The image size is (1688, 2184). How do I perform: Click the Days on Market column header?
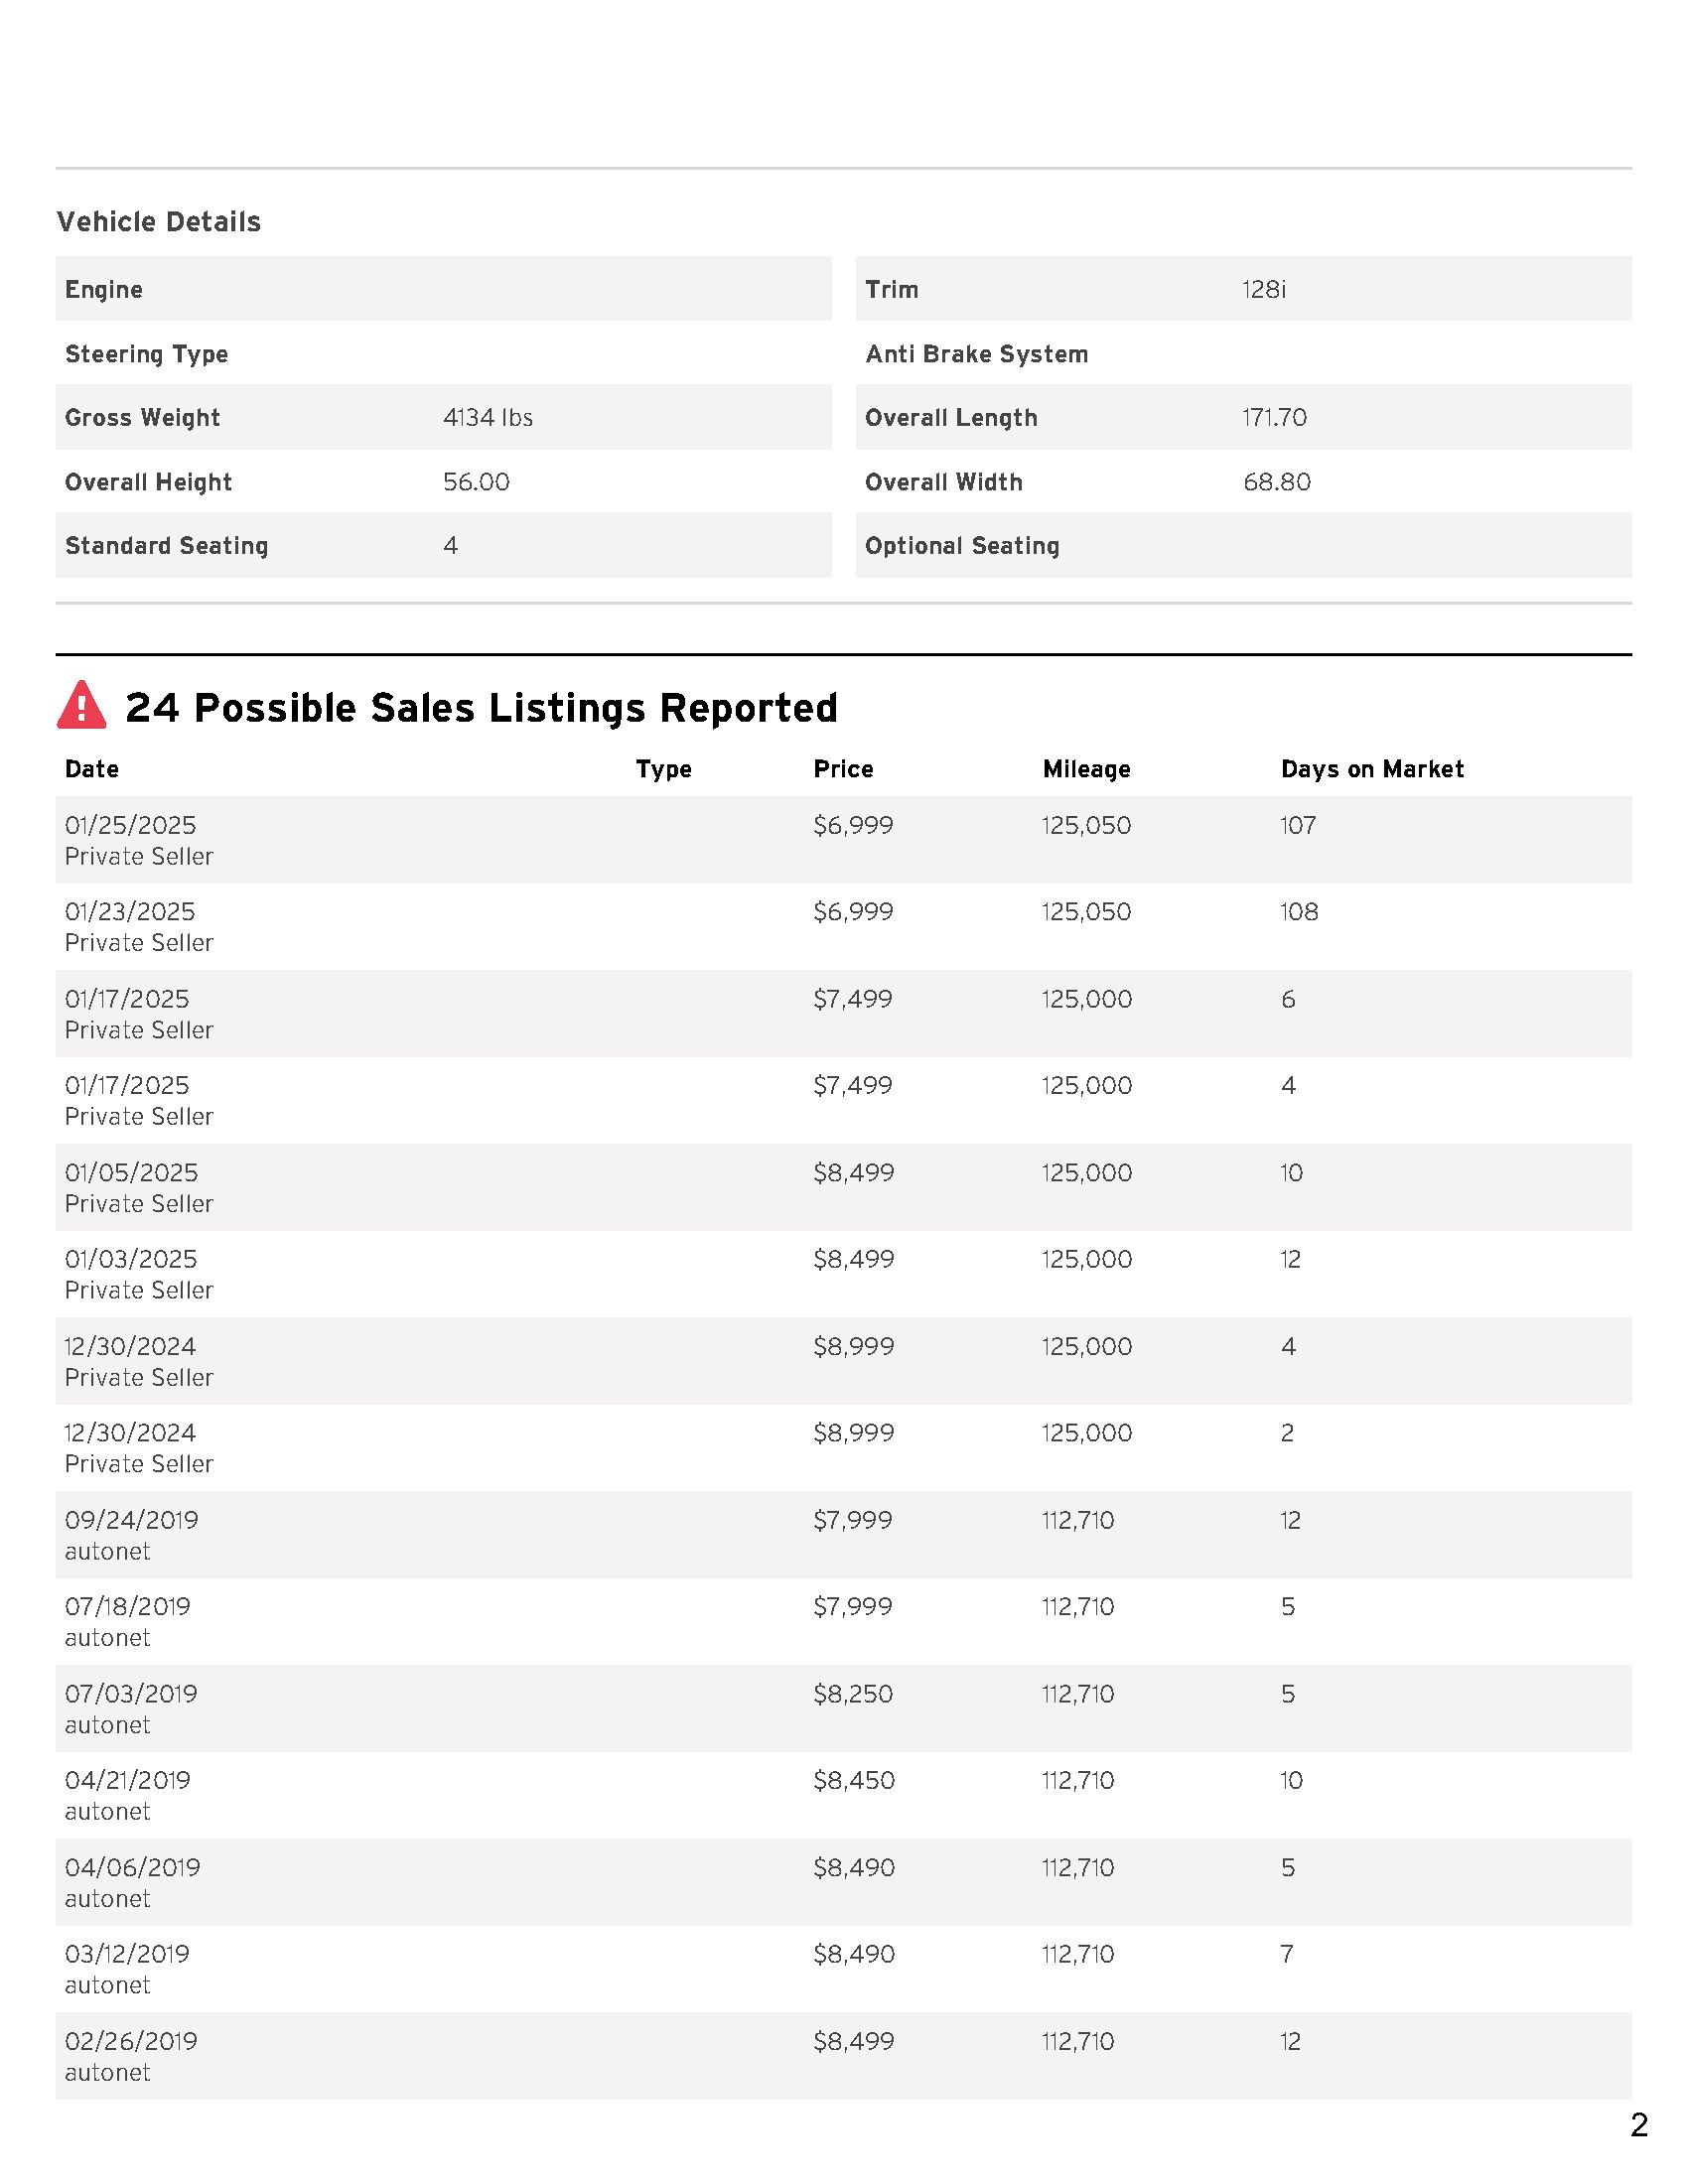[1372, 769]
